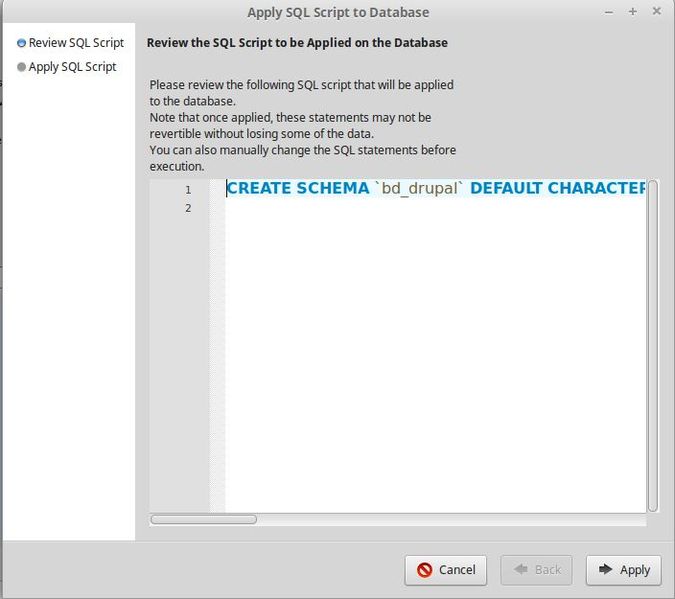675x599 pixels.
Task: Click the heading 'Review the SQL Script to be Applied'
Action: pyautogui.click(x=297, y=43)
